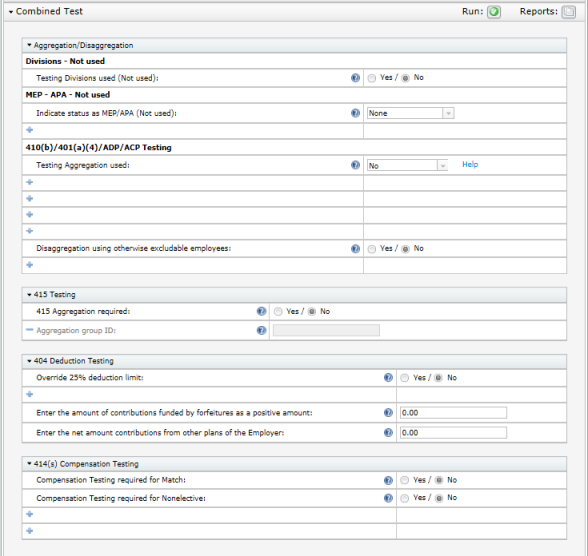The height and width of the screenshot is (556, 588).
Task: Click plus icon below MEP/APA status row
Action: (x=30, y=130)
